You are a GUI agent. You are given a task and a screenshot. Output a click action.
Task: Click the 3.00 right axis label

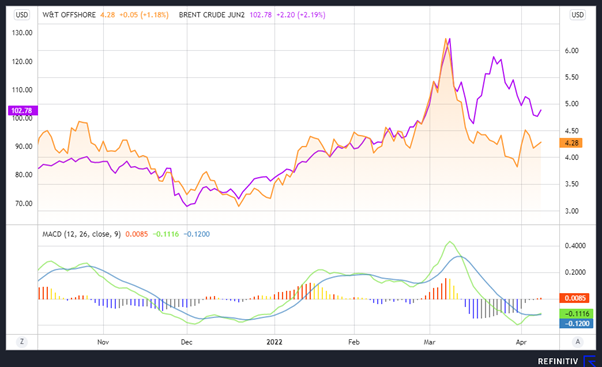tap(572, 211)
